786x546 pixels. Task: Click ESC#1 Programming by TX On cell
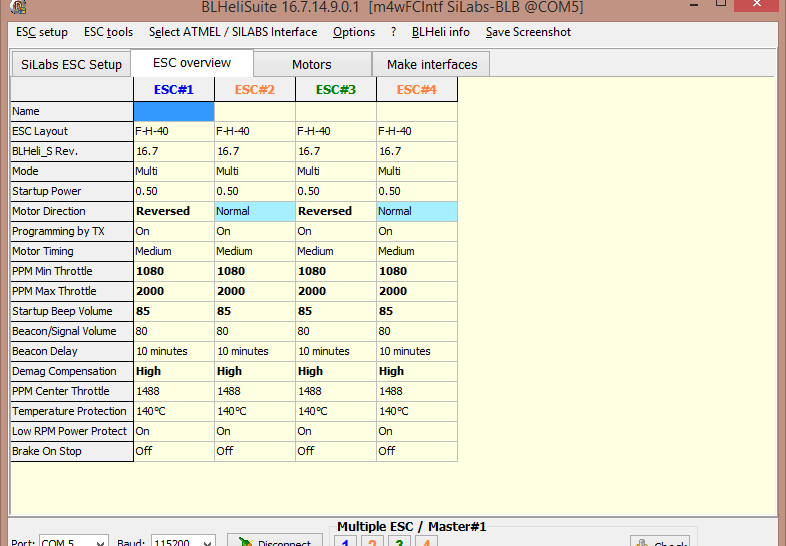coord(174,231)
